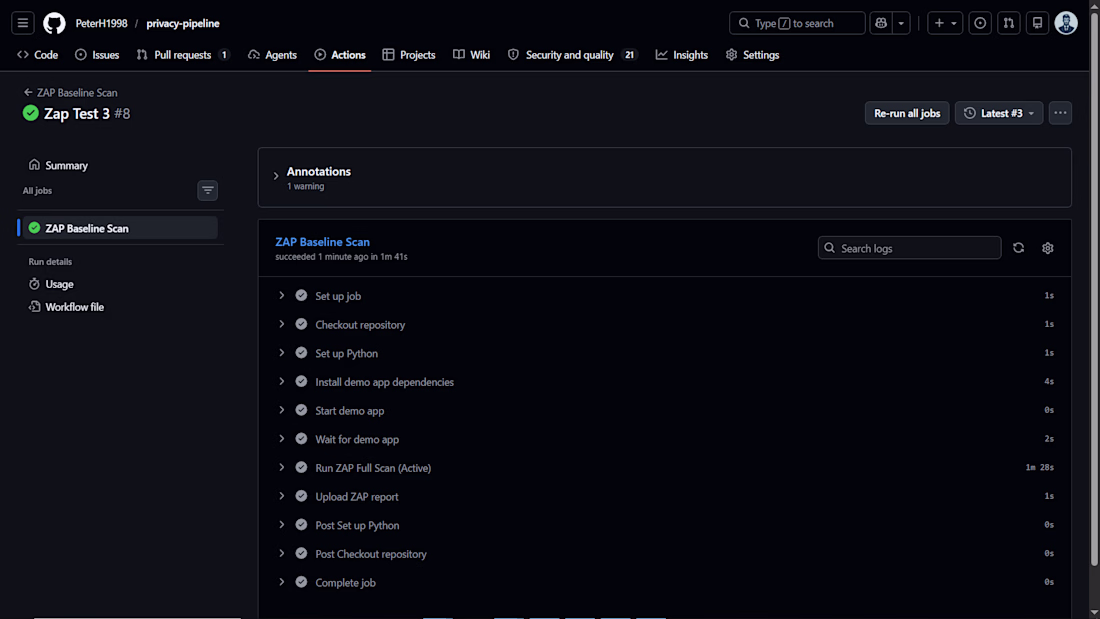
Task: Open pull requests icon in header
Action: click(x=1009, y=23)
